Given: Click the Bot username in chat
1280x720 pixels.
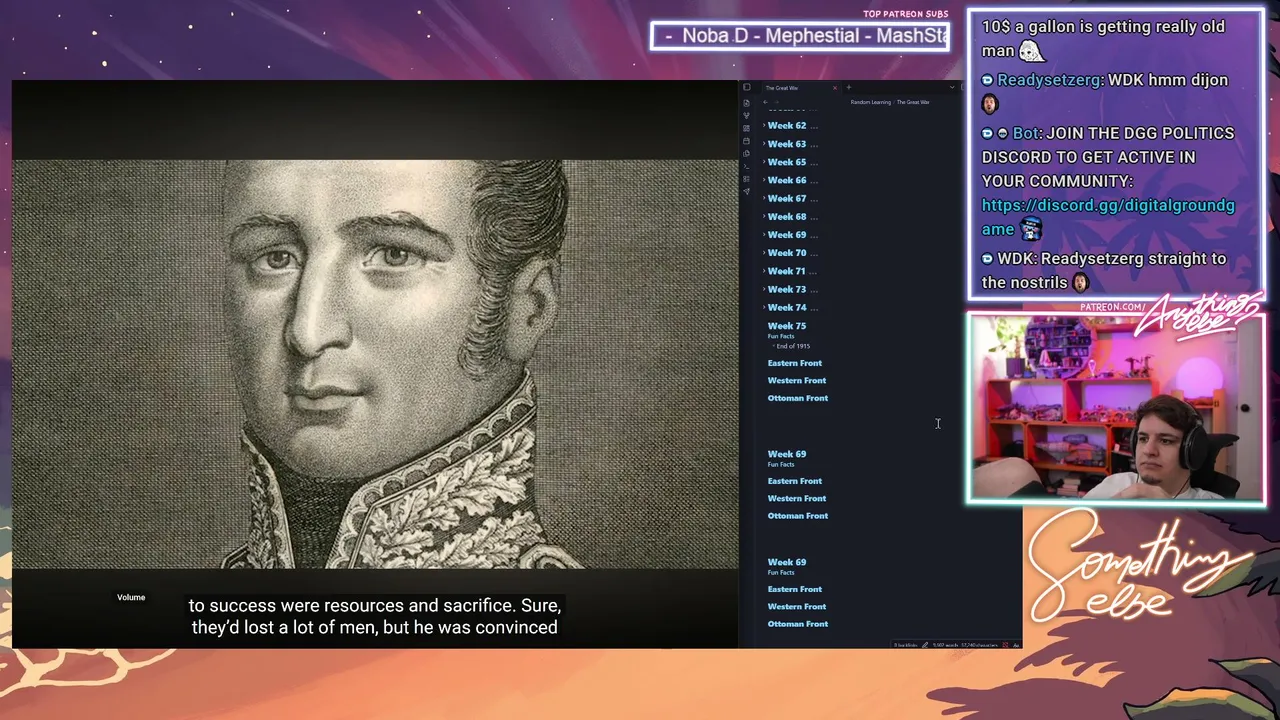Looking at the screenshot, I should click(x=1025, y=133).
